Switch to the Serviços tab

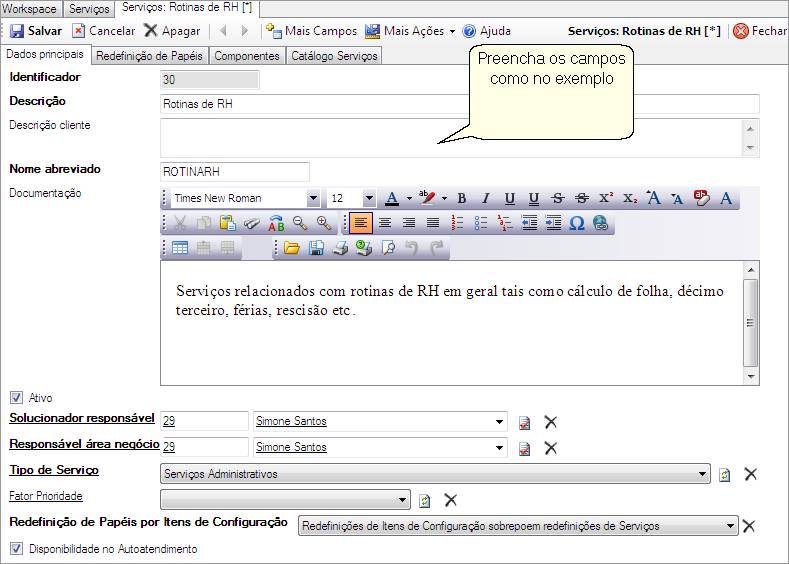[89, 9]
